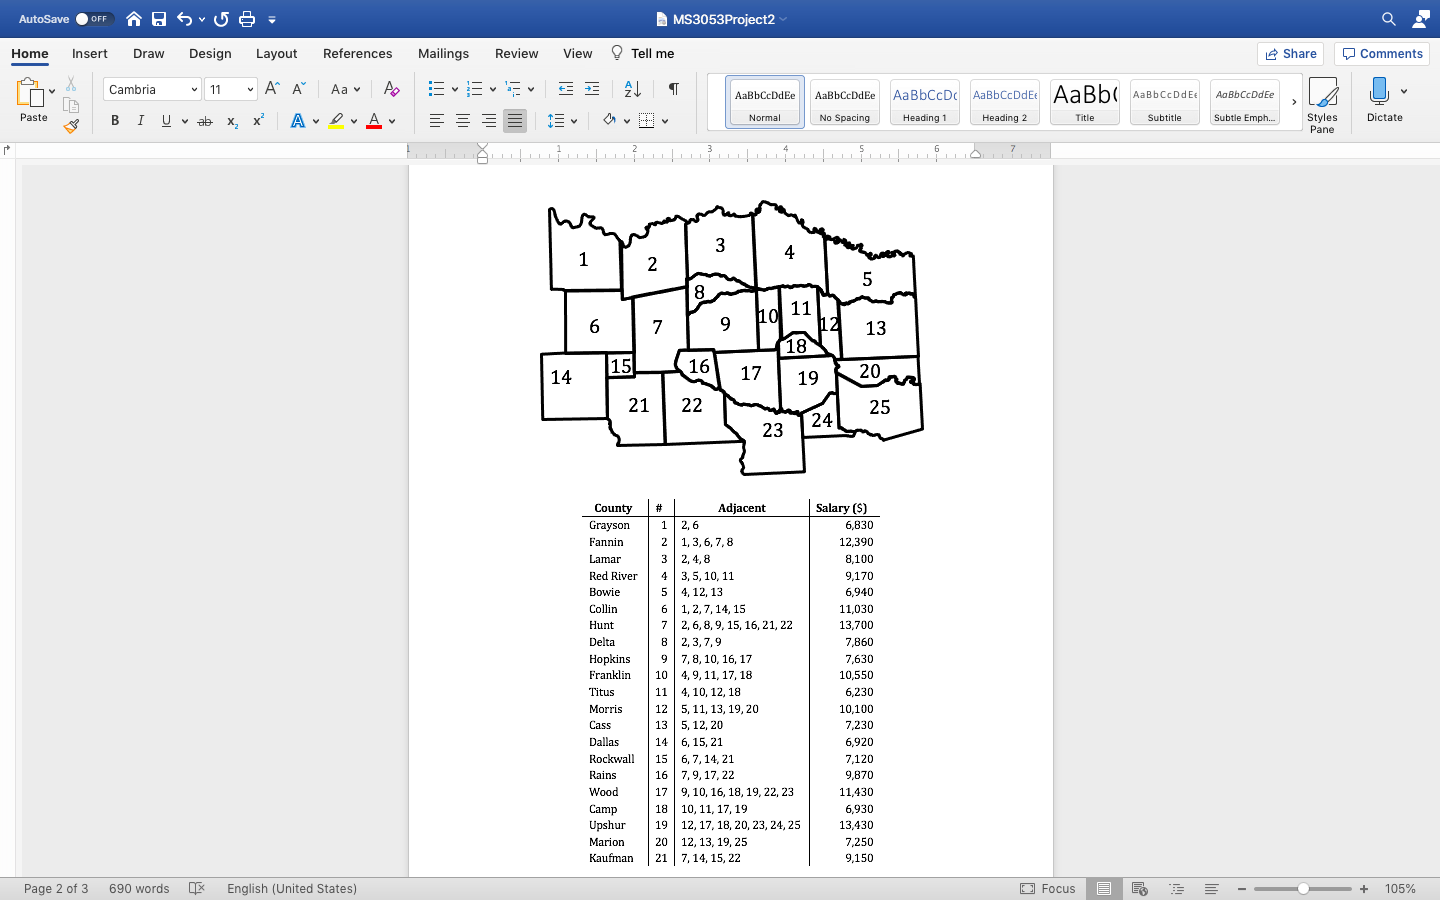Open the borders dropdown arrow
The image size is (1440, 900).
coord(665,121)
